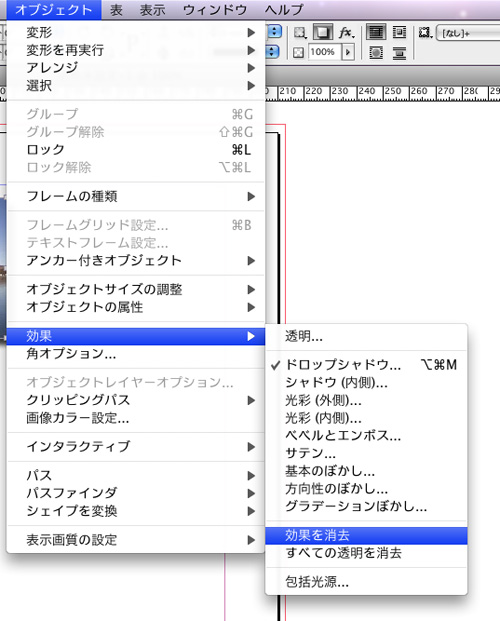This screenshot has width=500, height=621.
Task: Click the drop shadow button in control panel
Action: click(323, 32)
